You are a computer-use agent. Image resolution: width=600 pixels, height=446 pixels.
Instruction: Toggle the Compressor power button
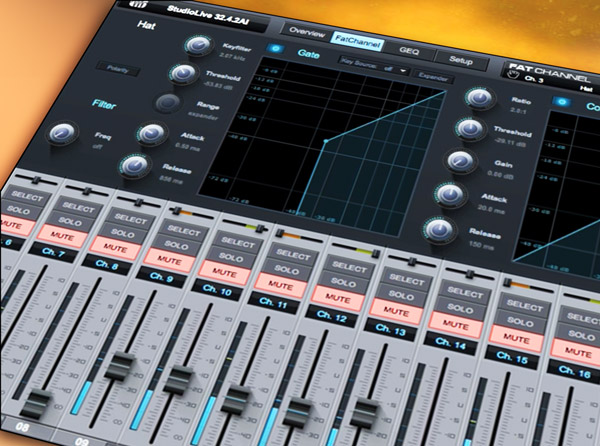pyautogui.click(x=562, y=102)
